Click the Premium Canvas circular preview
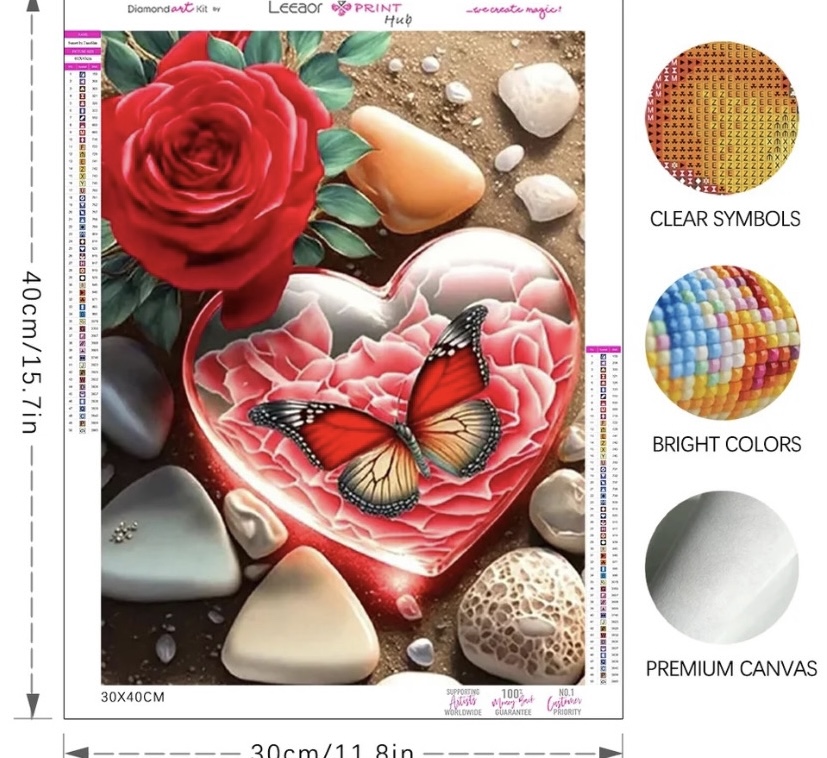The image size is (827, 758). click(722, 567)
